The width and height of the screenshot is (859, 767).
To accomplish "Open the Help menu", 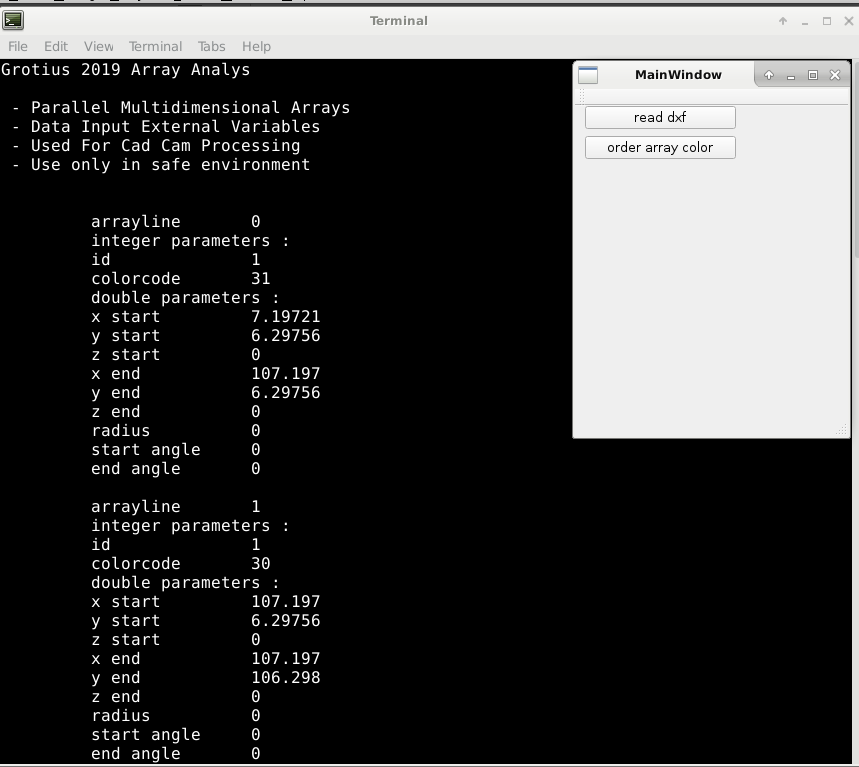I will pos(256,47).
